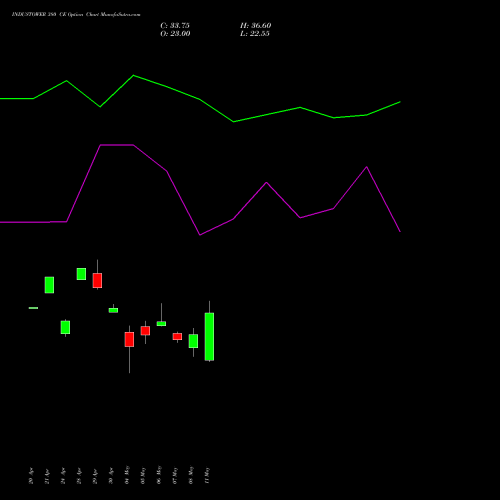Select the red 29 Apr candlestick
Screen dimensions: 500x500
[x=97, y=280]
